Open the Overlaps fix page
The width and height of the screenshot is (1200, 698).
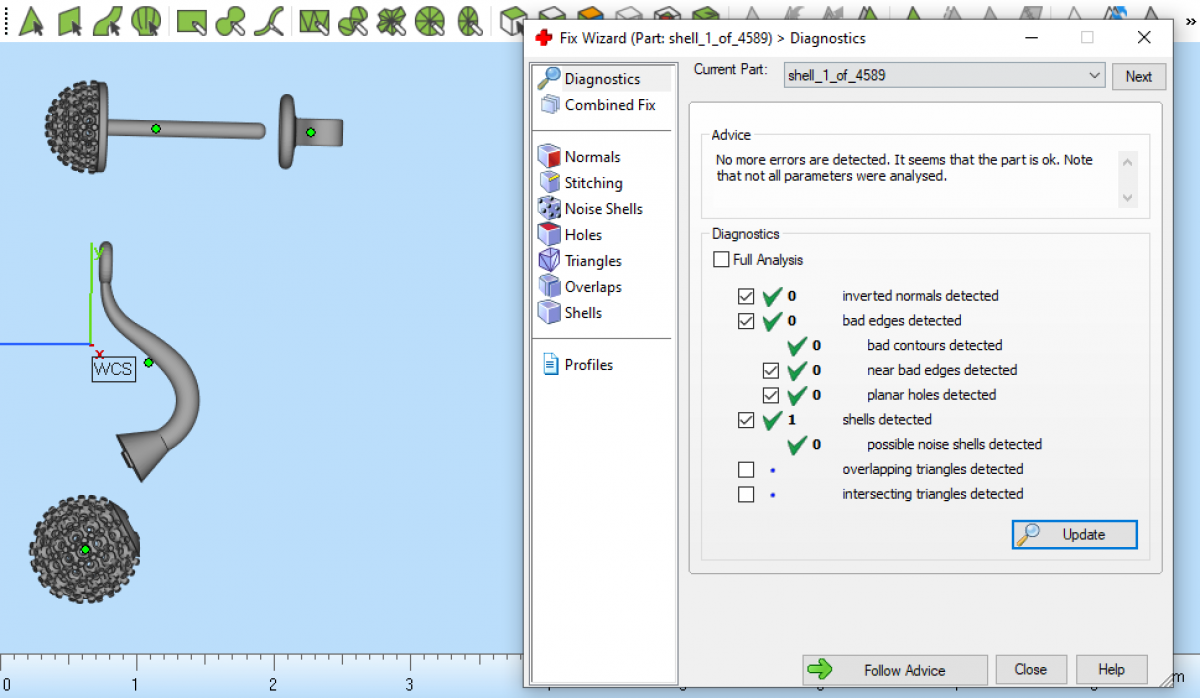click(x=592, y=287)
